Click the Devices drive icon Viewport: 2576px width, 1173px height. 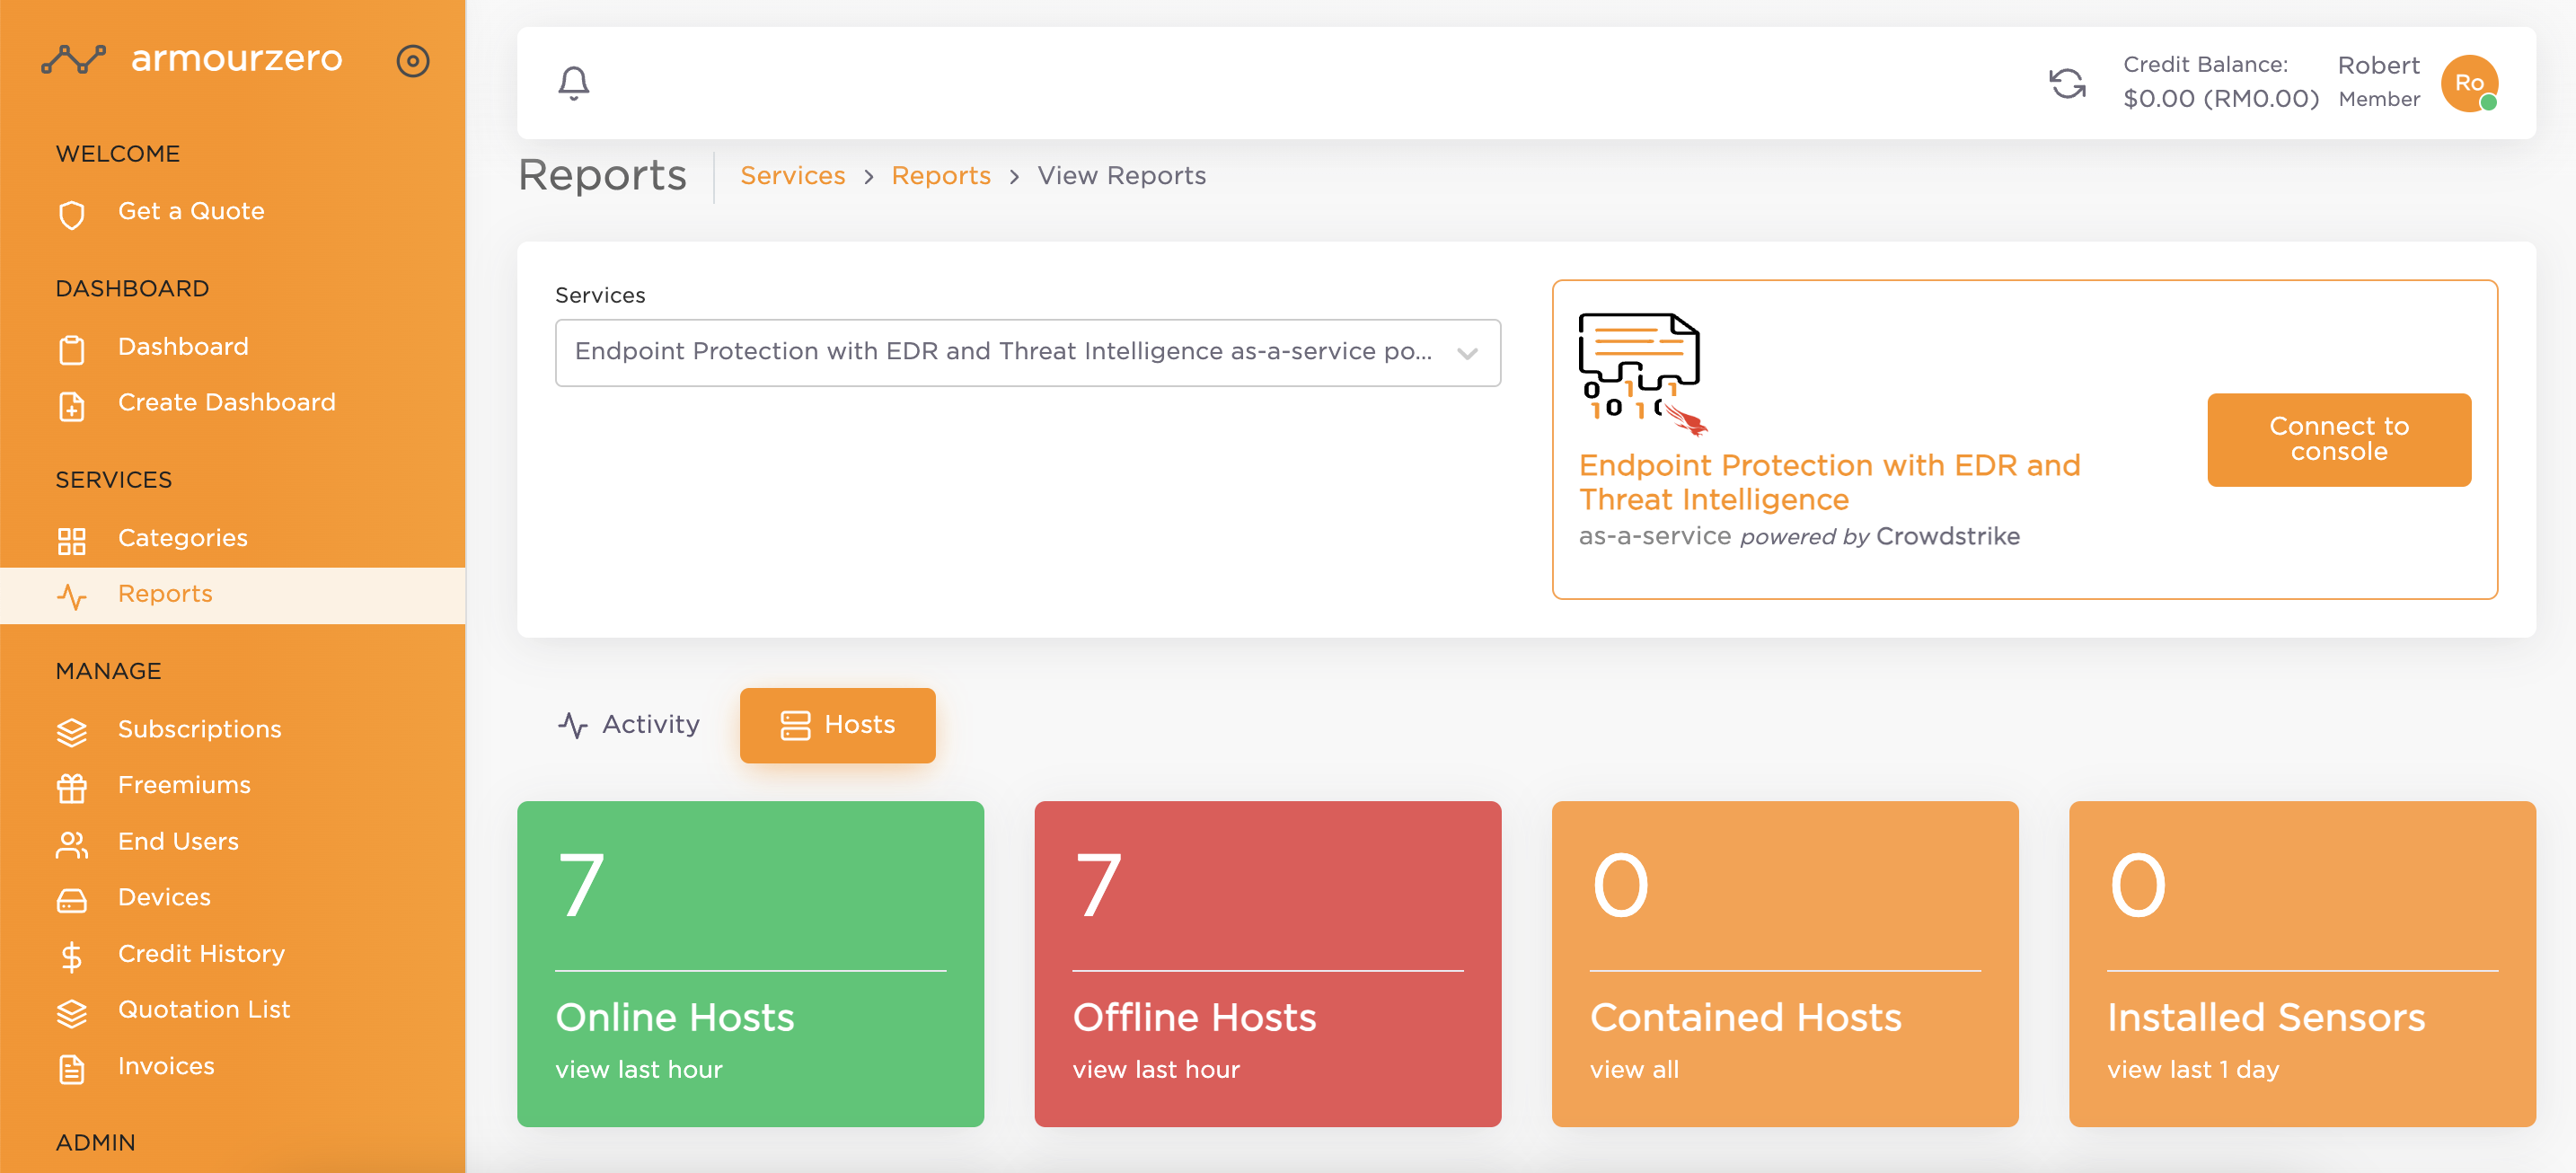[72, 900]
